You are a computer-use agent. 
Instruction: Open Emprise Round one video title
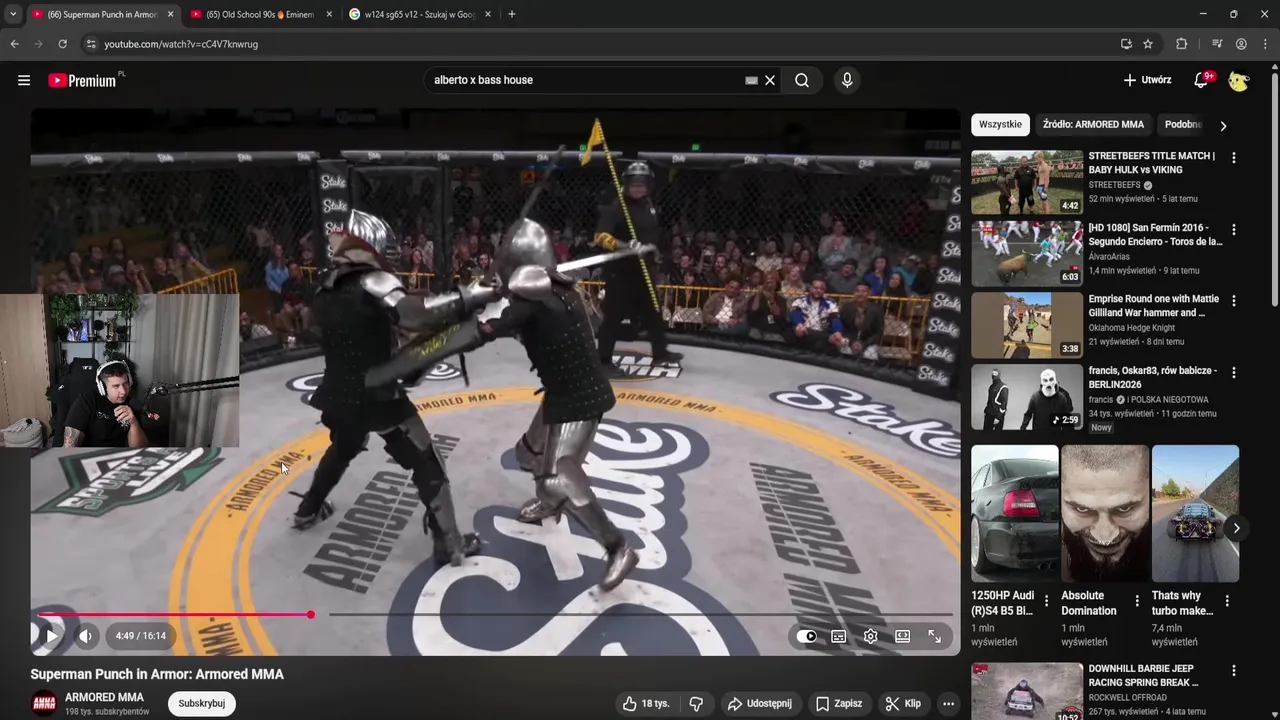point(1153,306)
